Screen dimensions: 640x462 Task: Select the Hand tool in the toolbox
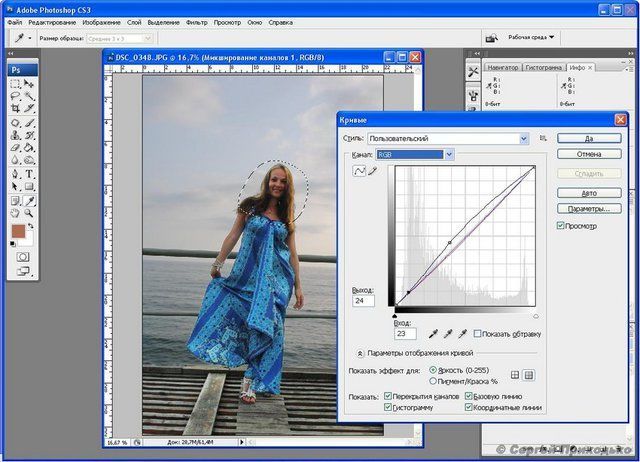(x=16, y=212)
